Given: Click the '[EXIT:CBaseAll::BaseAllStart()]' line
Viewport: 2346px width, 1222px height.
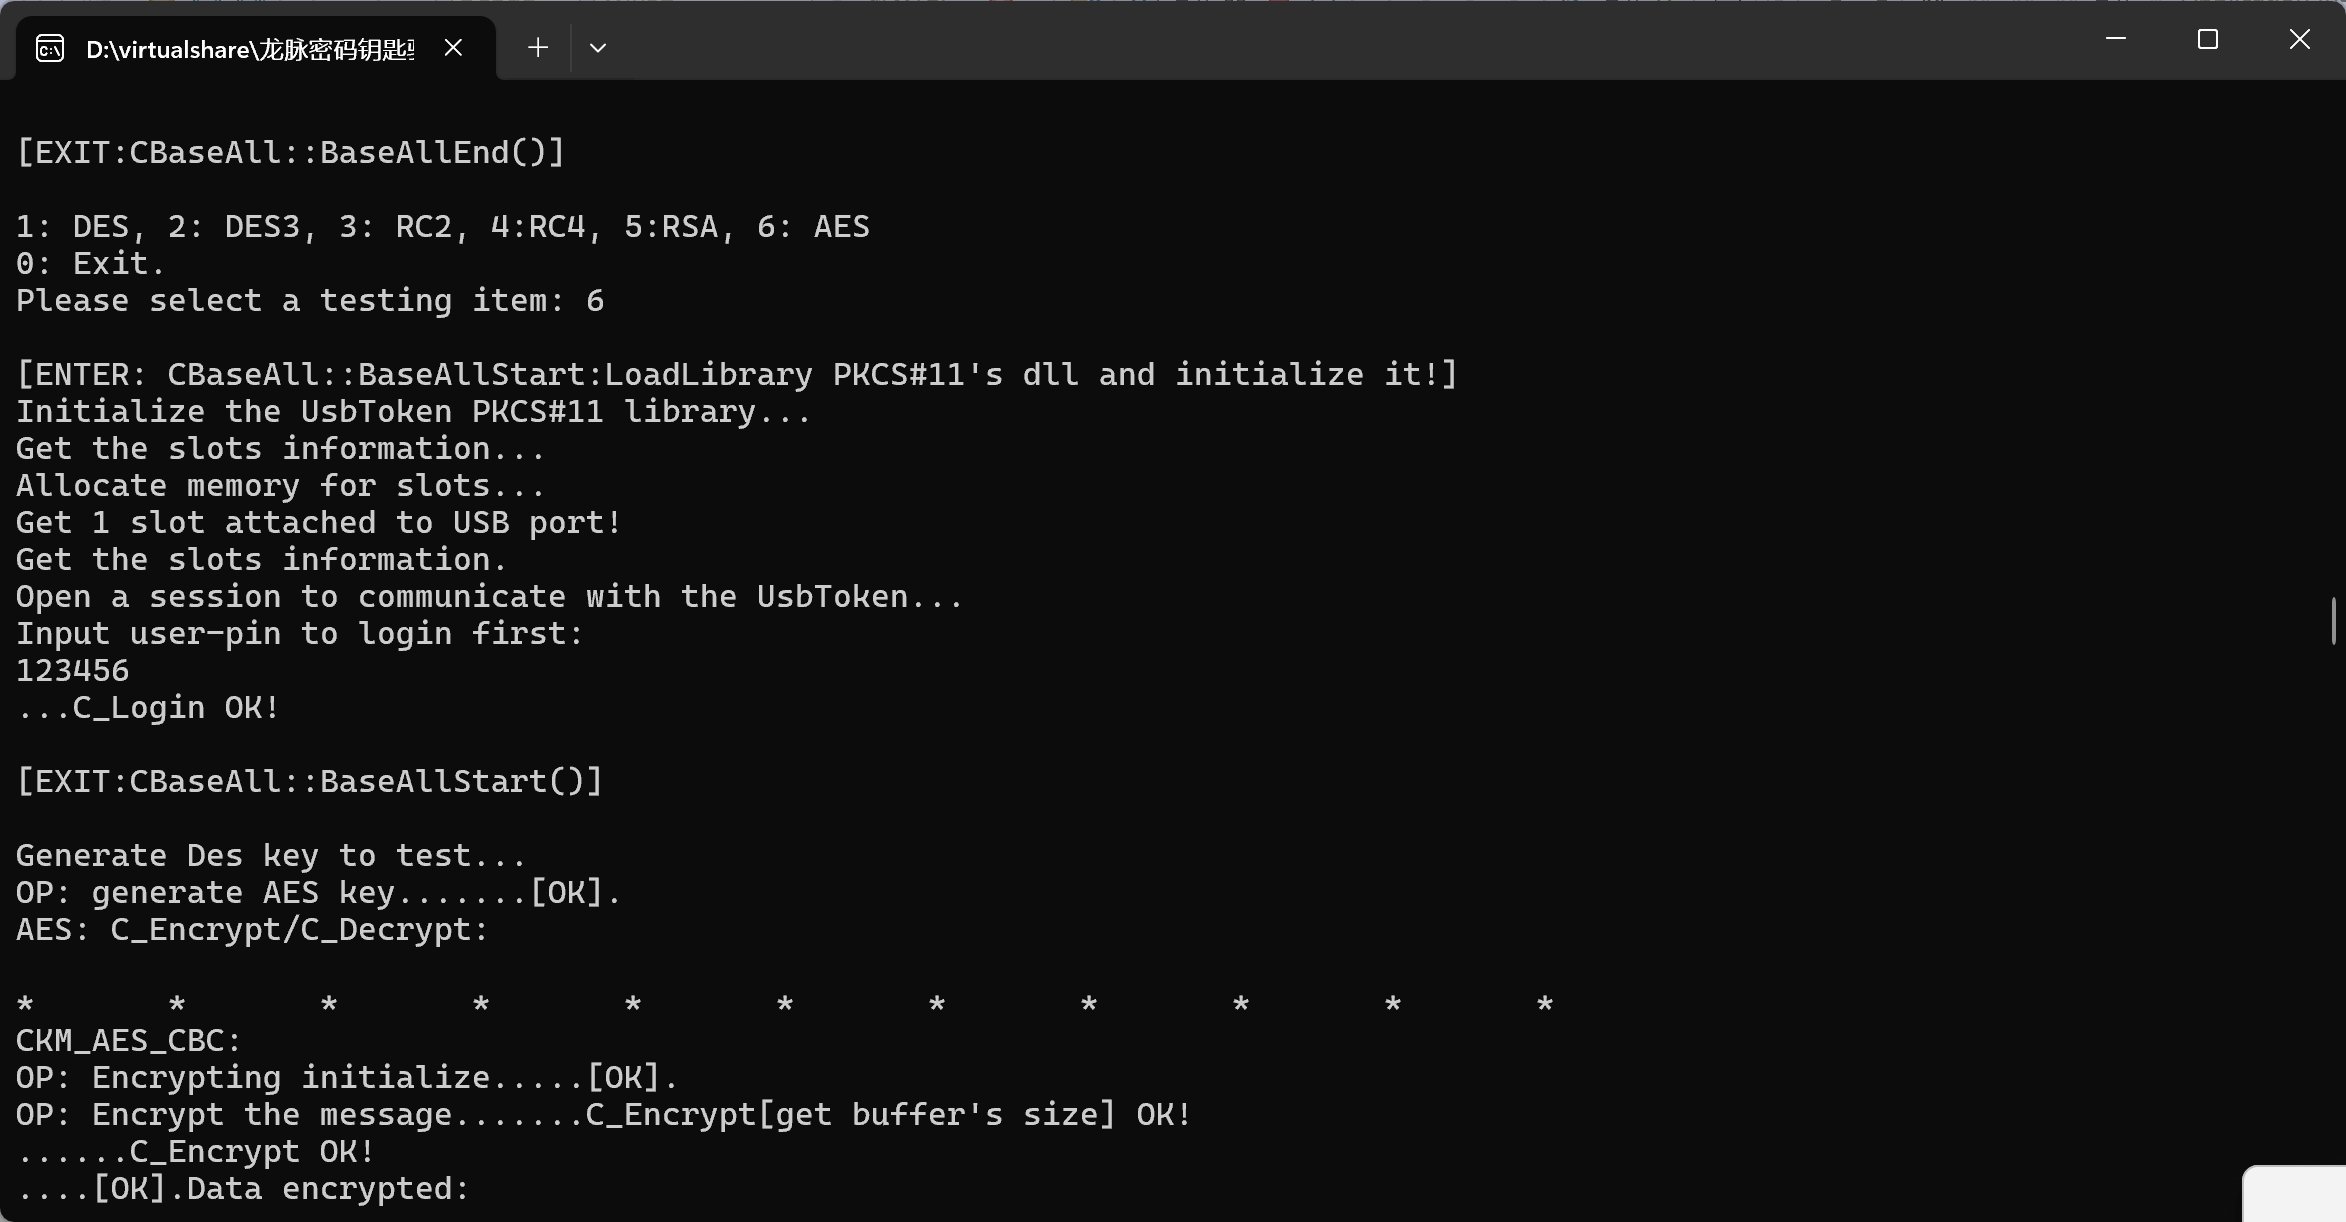Looking at the screenshot, I should [x=310, y=781].
